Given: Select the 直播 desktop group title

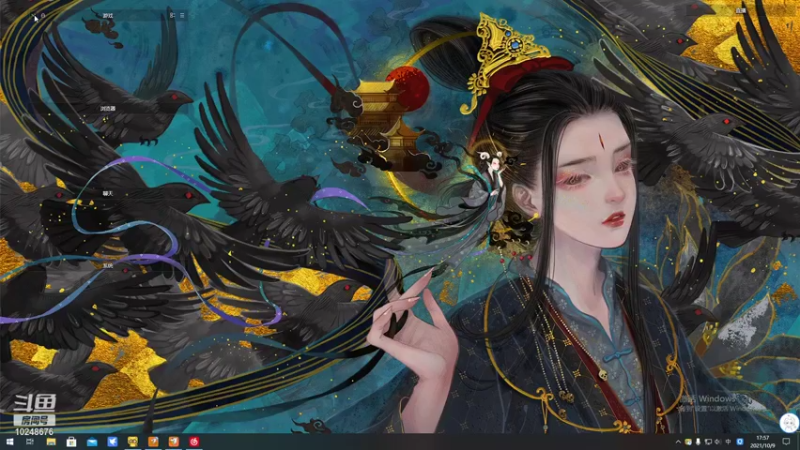Looking at the screenshot, I should coord(741,10).
